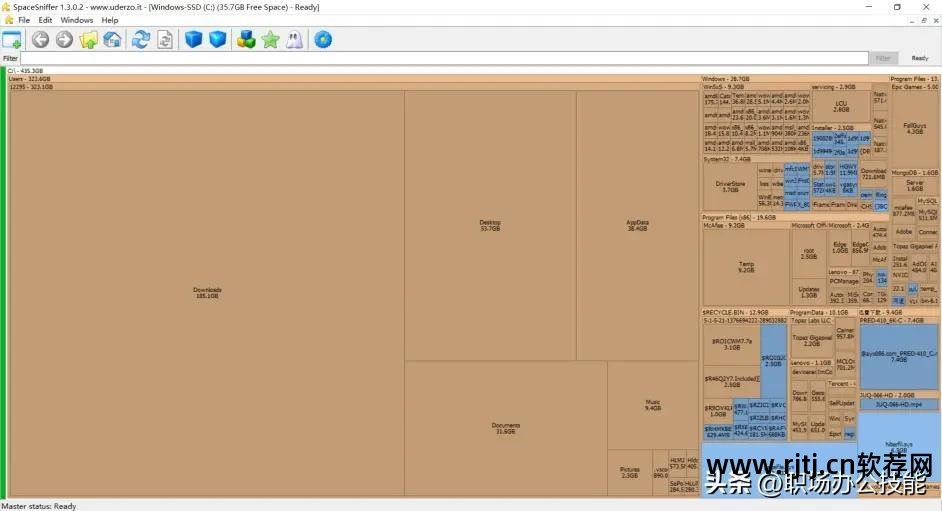This screenshot has width=942, height=511.
Task: Open settings with the blue gear icon
Action: click(x=323, y=40)
